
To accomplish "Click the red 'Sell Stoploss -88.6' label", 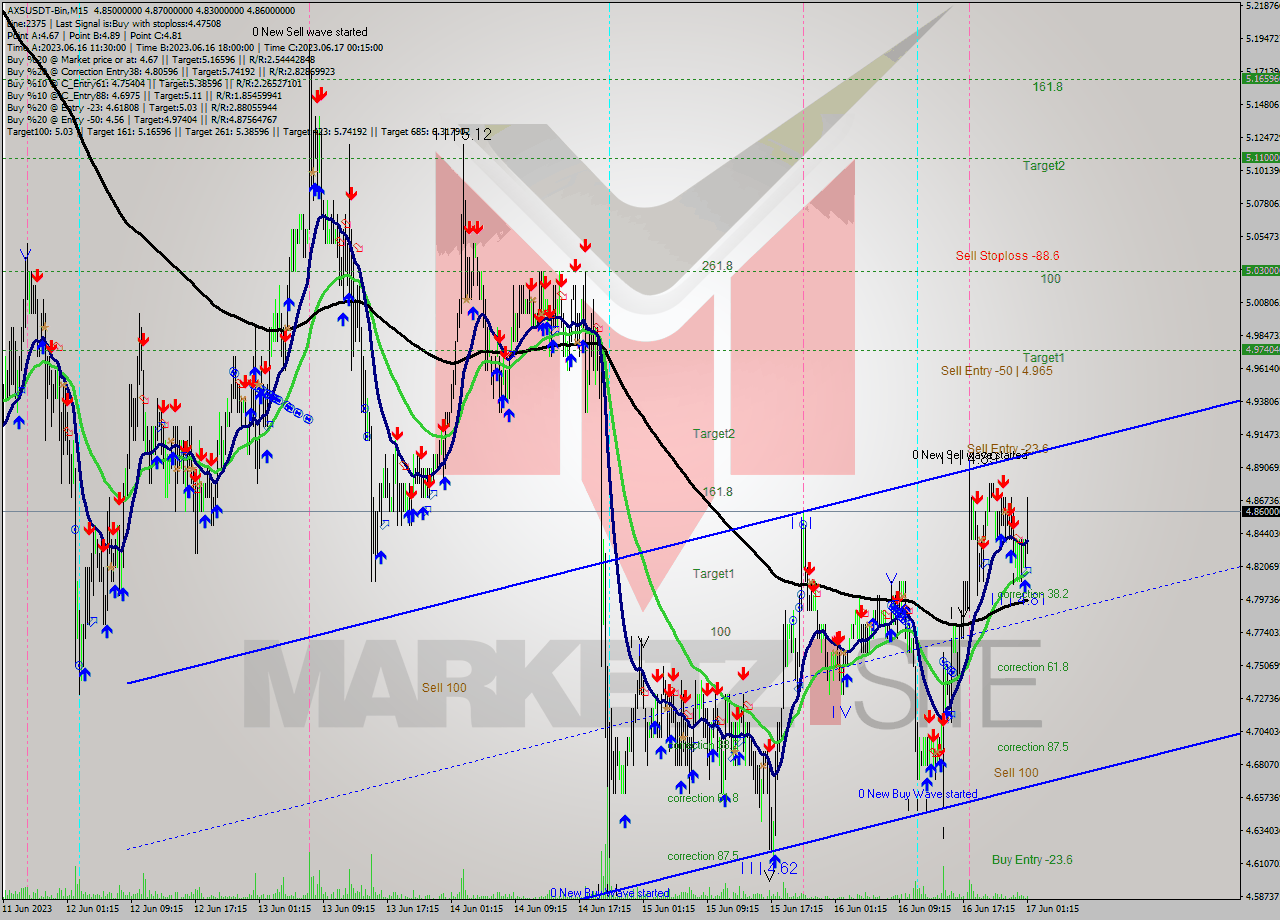I will tap(1007, 256).
